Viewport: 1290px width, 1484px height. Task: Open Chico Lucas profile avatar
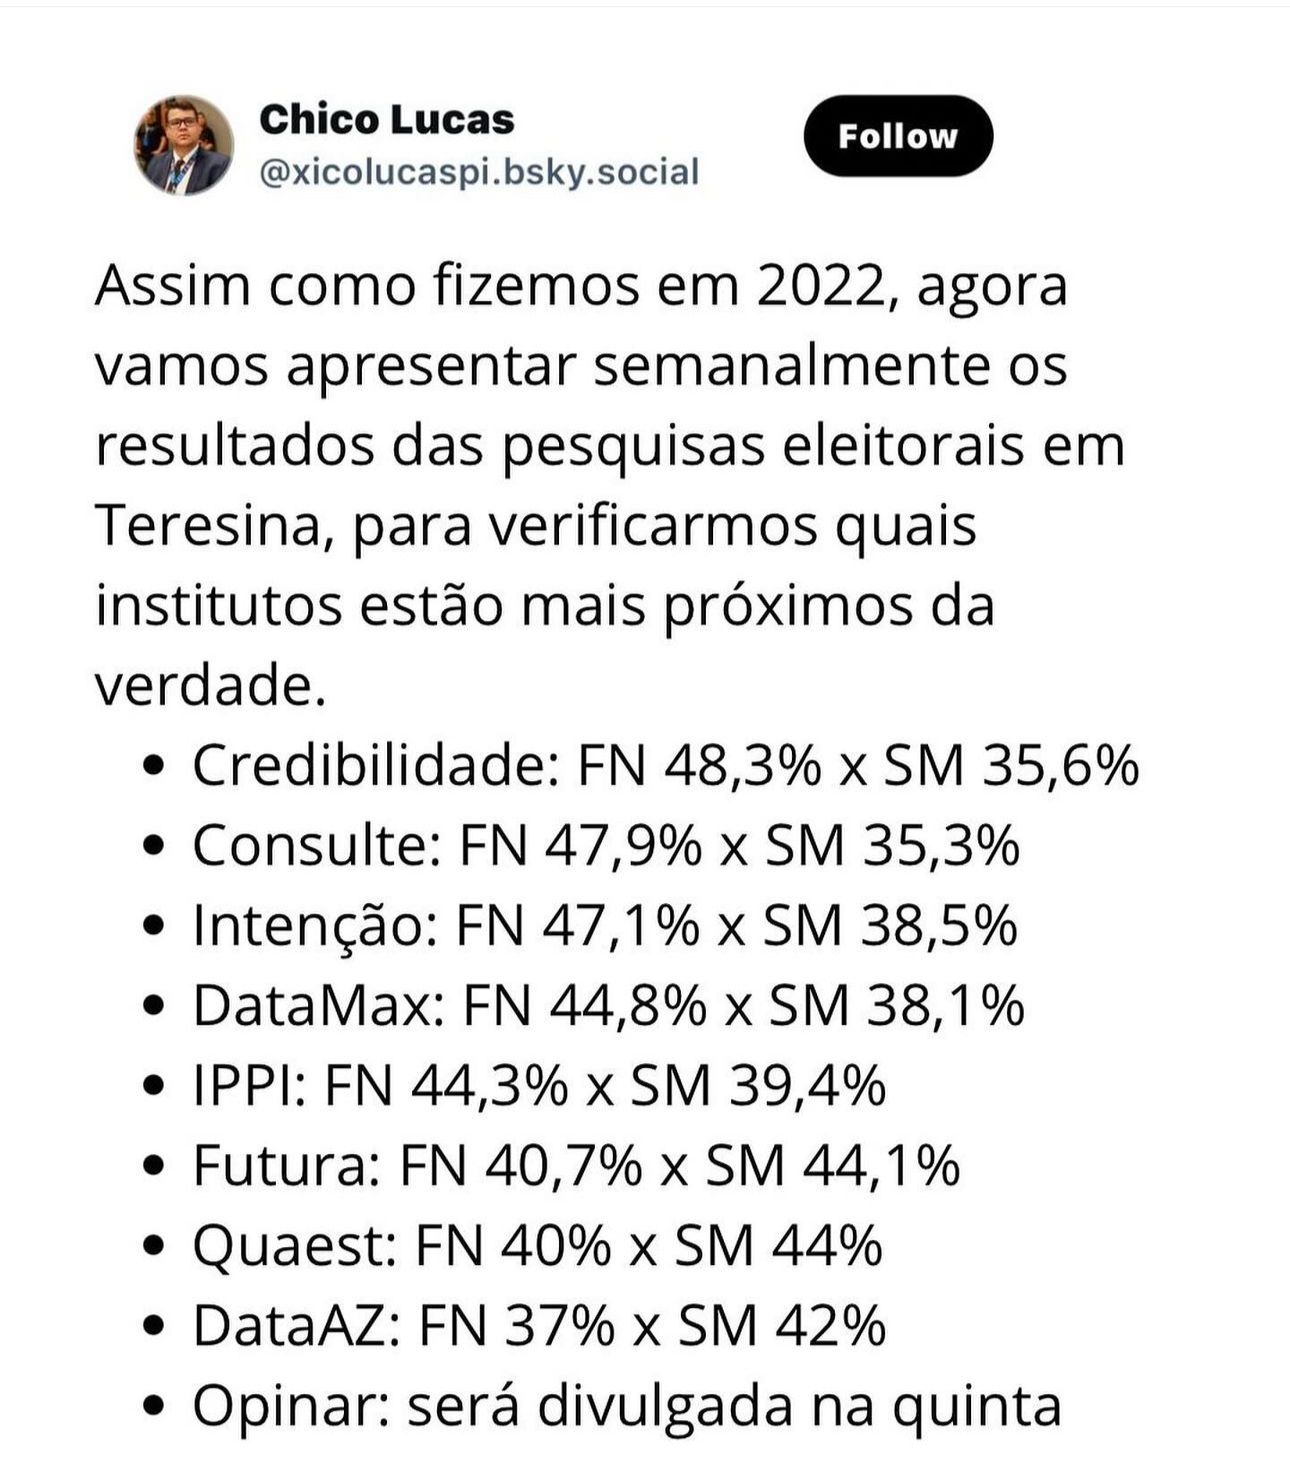point(184,145)
